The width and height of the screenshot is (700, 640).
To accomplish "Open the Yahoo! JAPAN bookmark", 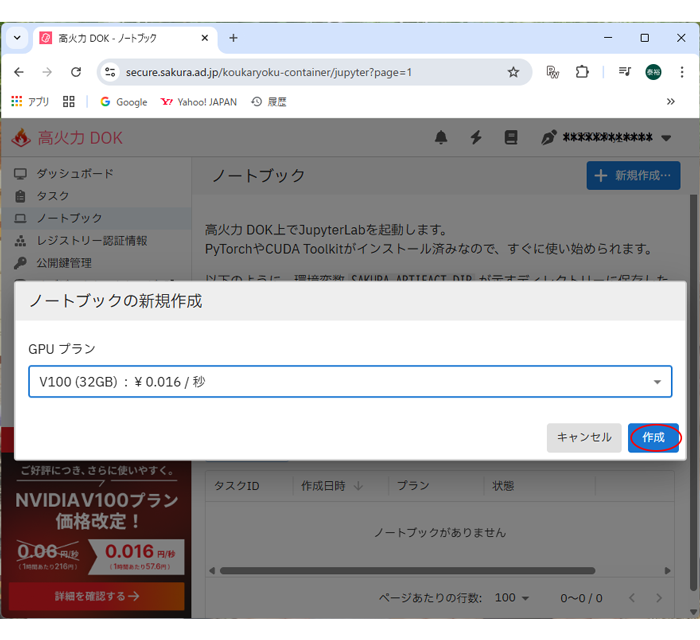I will (199, 102).
